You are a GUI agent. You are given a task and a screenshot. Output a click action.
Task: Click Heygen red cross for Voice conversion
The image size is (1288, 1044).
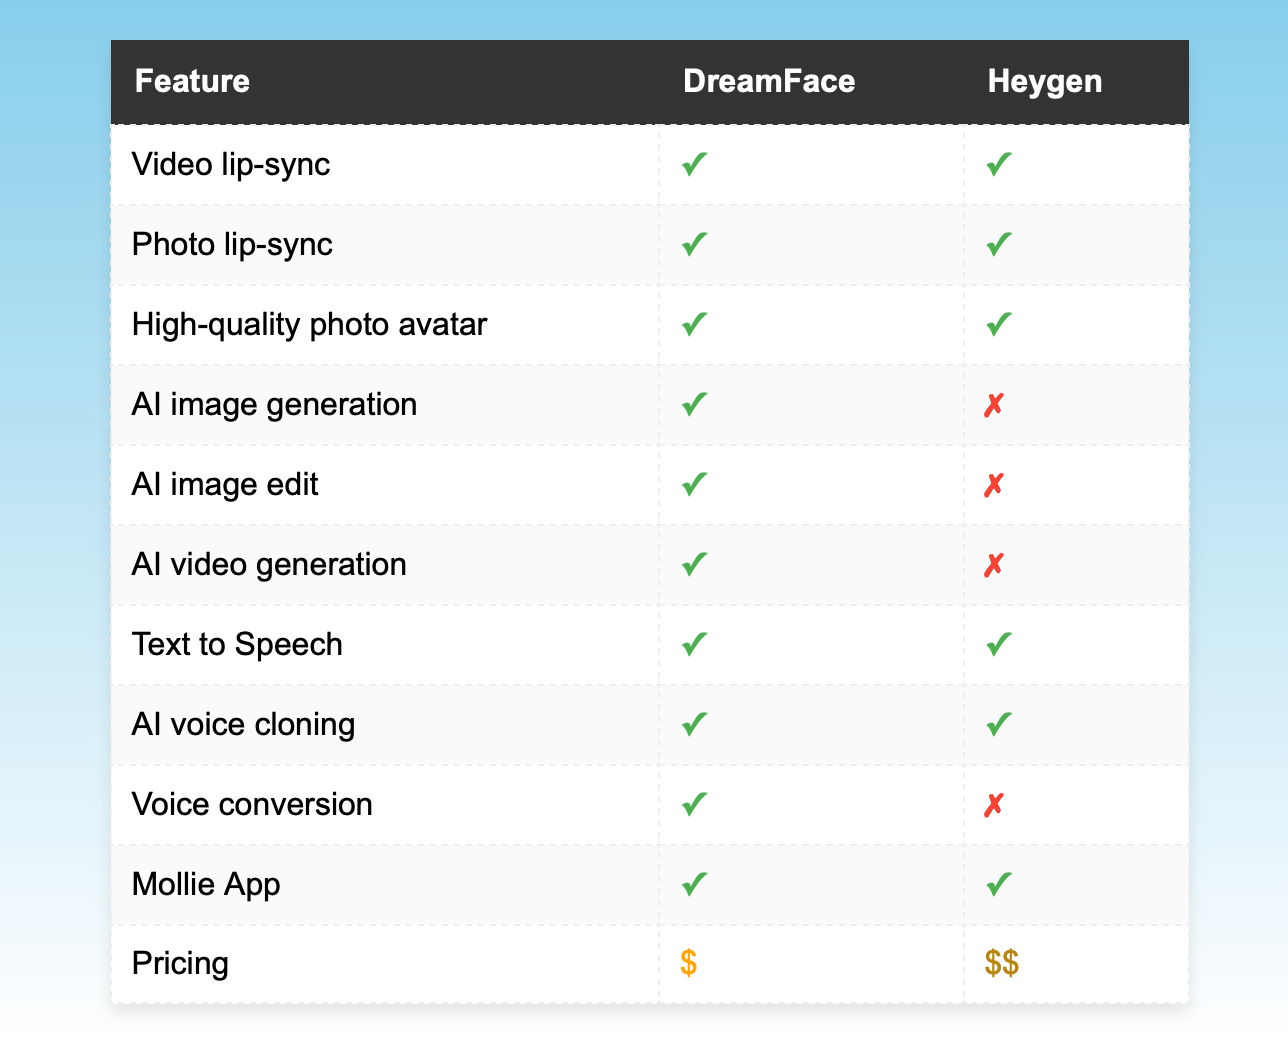tap(993, 805)
